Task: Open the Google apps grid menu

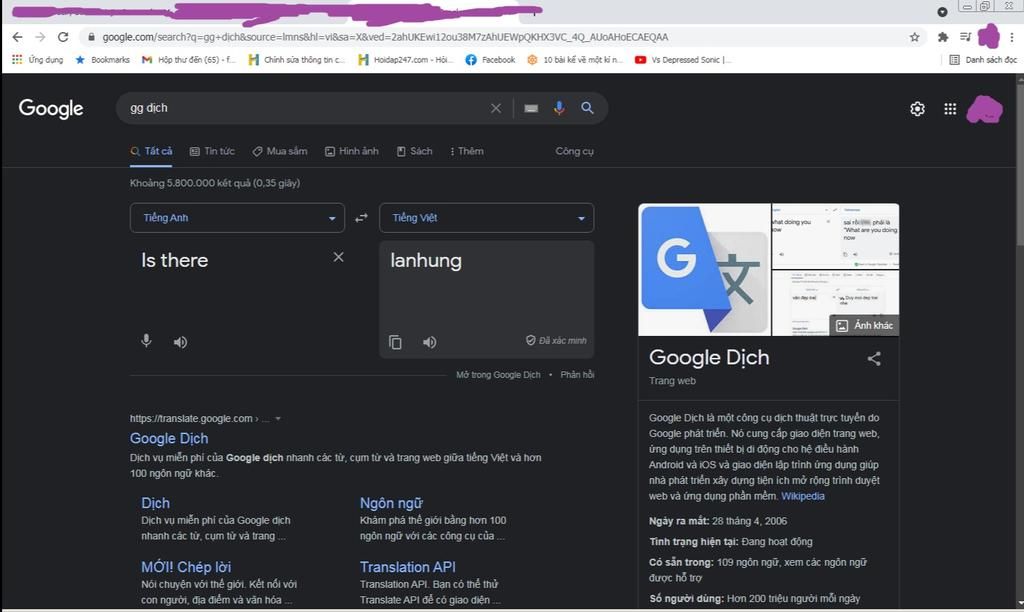Action: (949, 108)
